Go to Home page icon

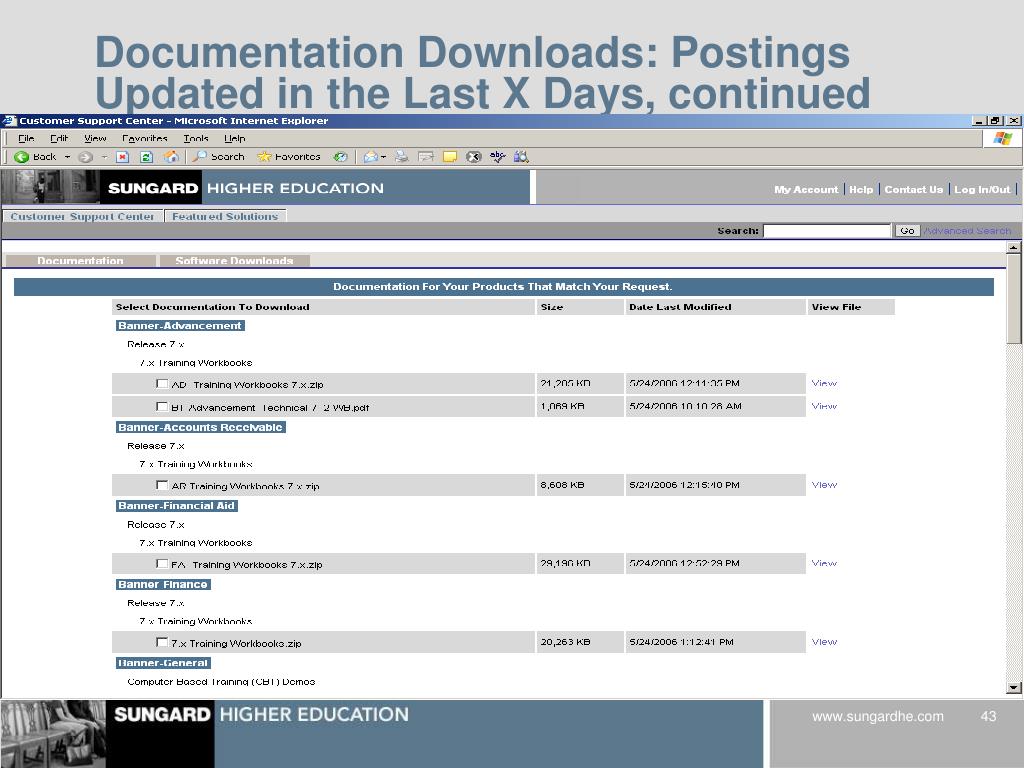[x=171, y=157]
